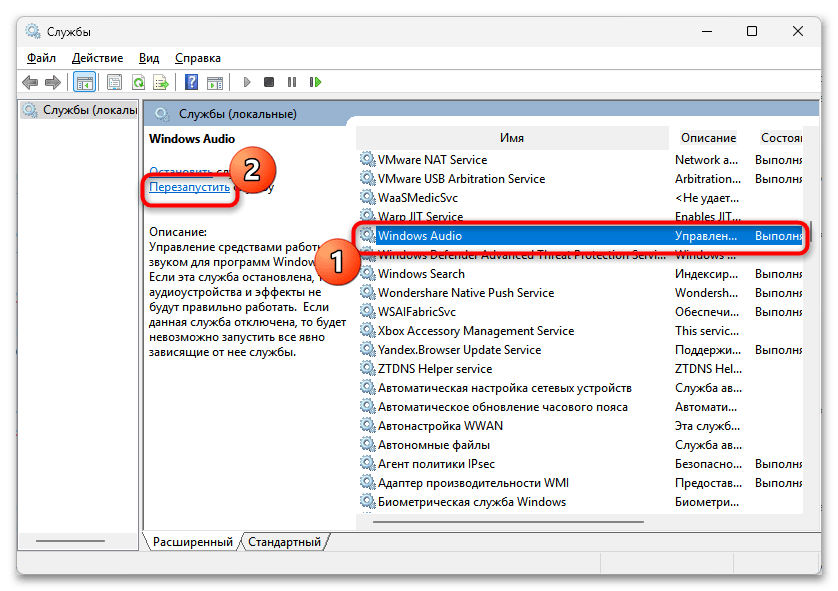838x591 pixels.
Task: Open the Справка menu
Action: pyautogui.click(x=197, y=58)
